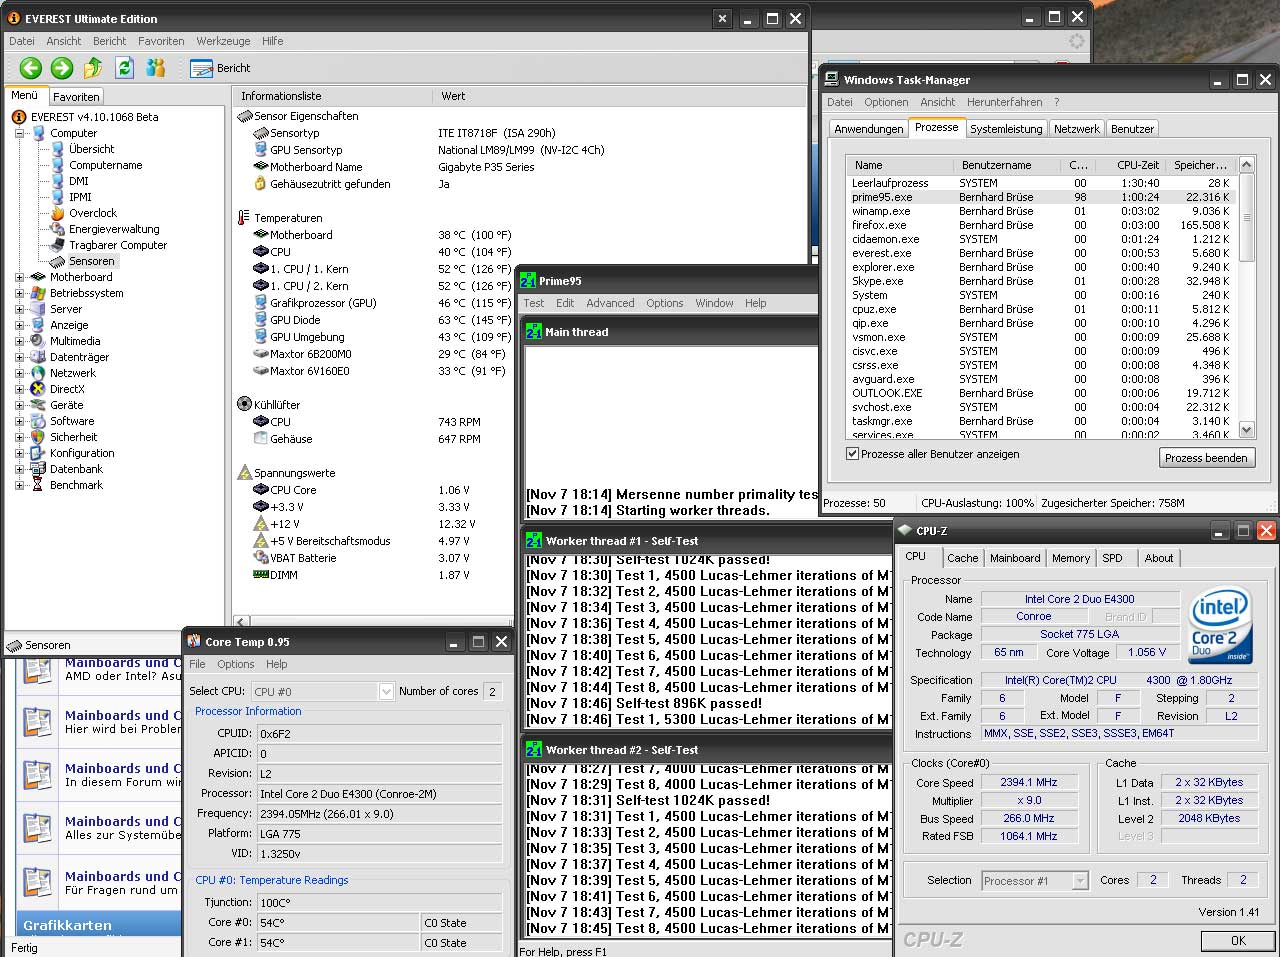Open the SPD tab in CPU-Z

coord(1112,558)
